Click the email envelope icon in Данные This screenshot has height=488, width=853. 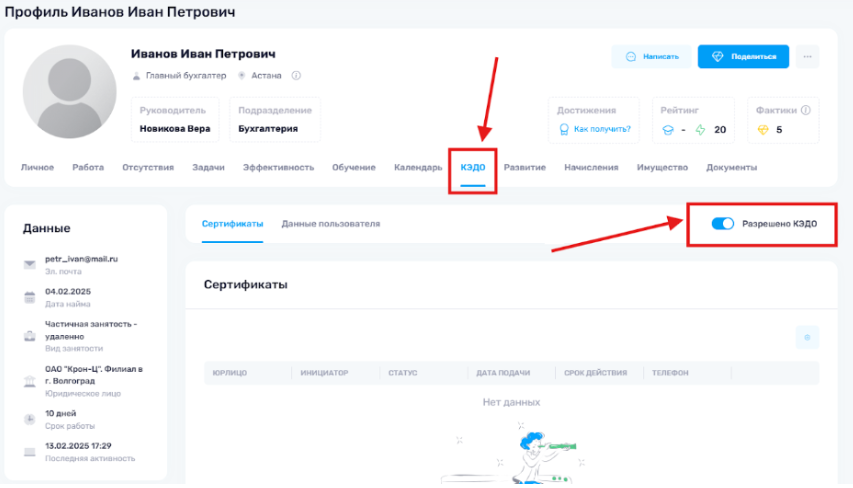[x=30, y=264]
